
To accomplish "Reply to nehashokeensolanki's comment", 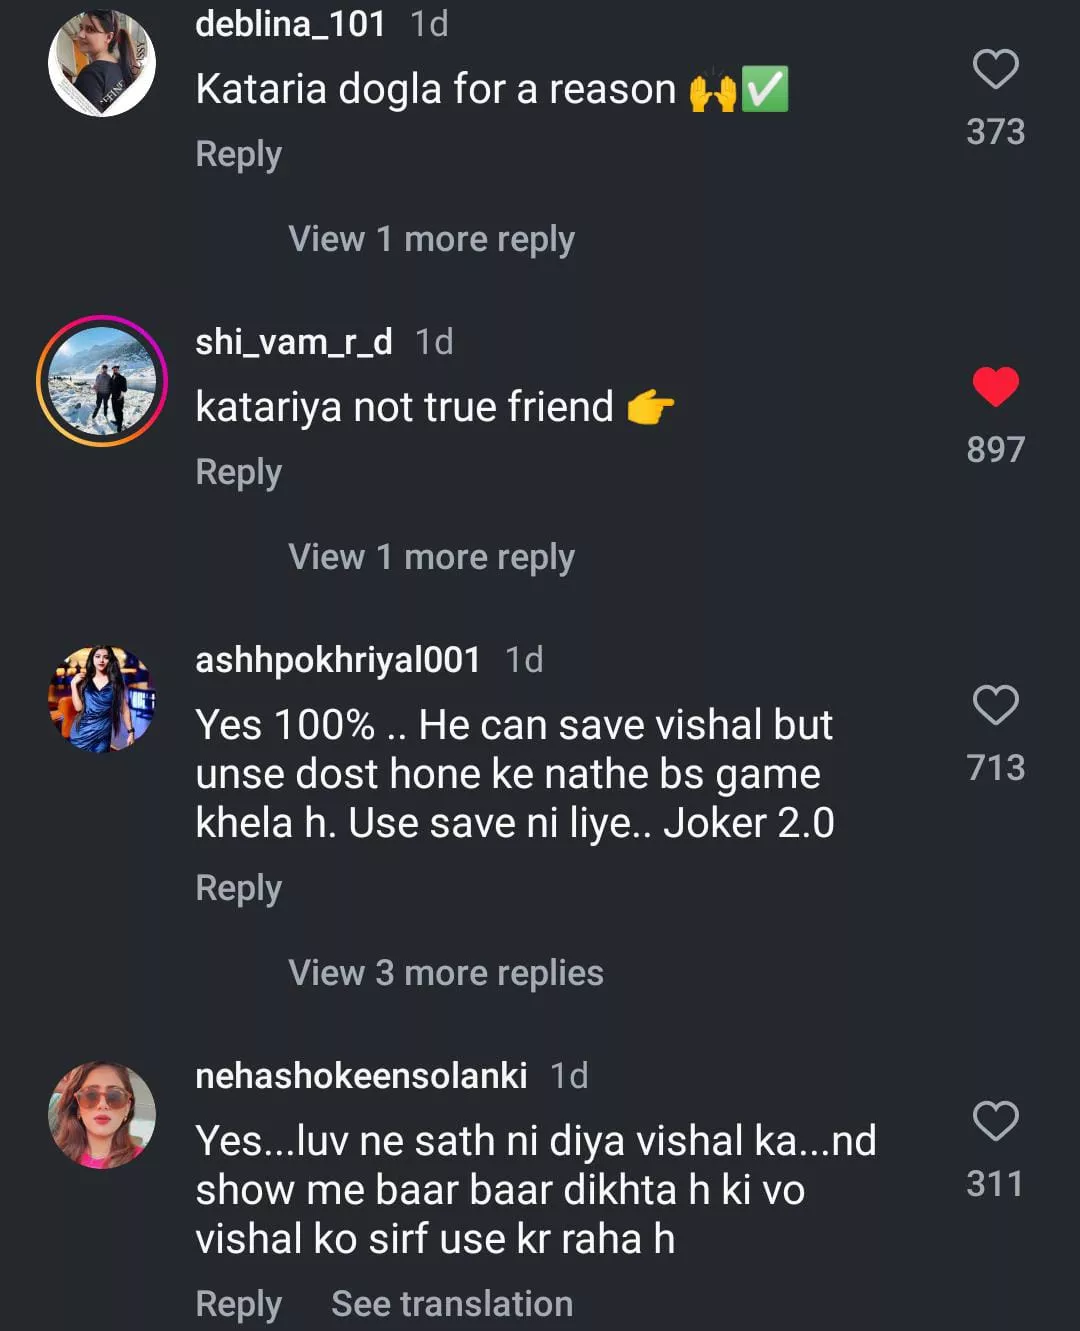I will point(238,1304).
